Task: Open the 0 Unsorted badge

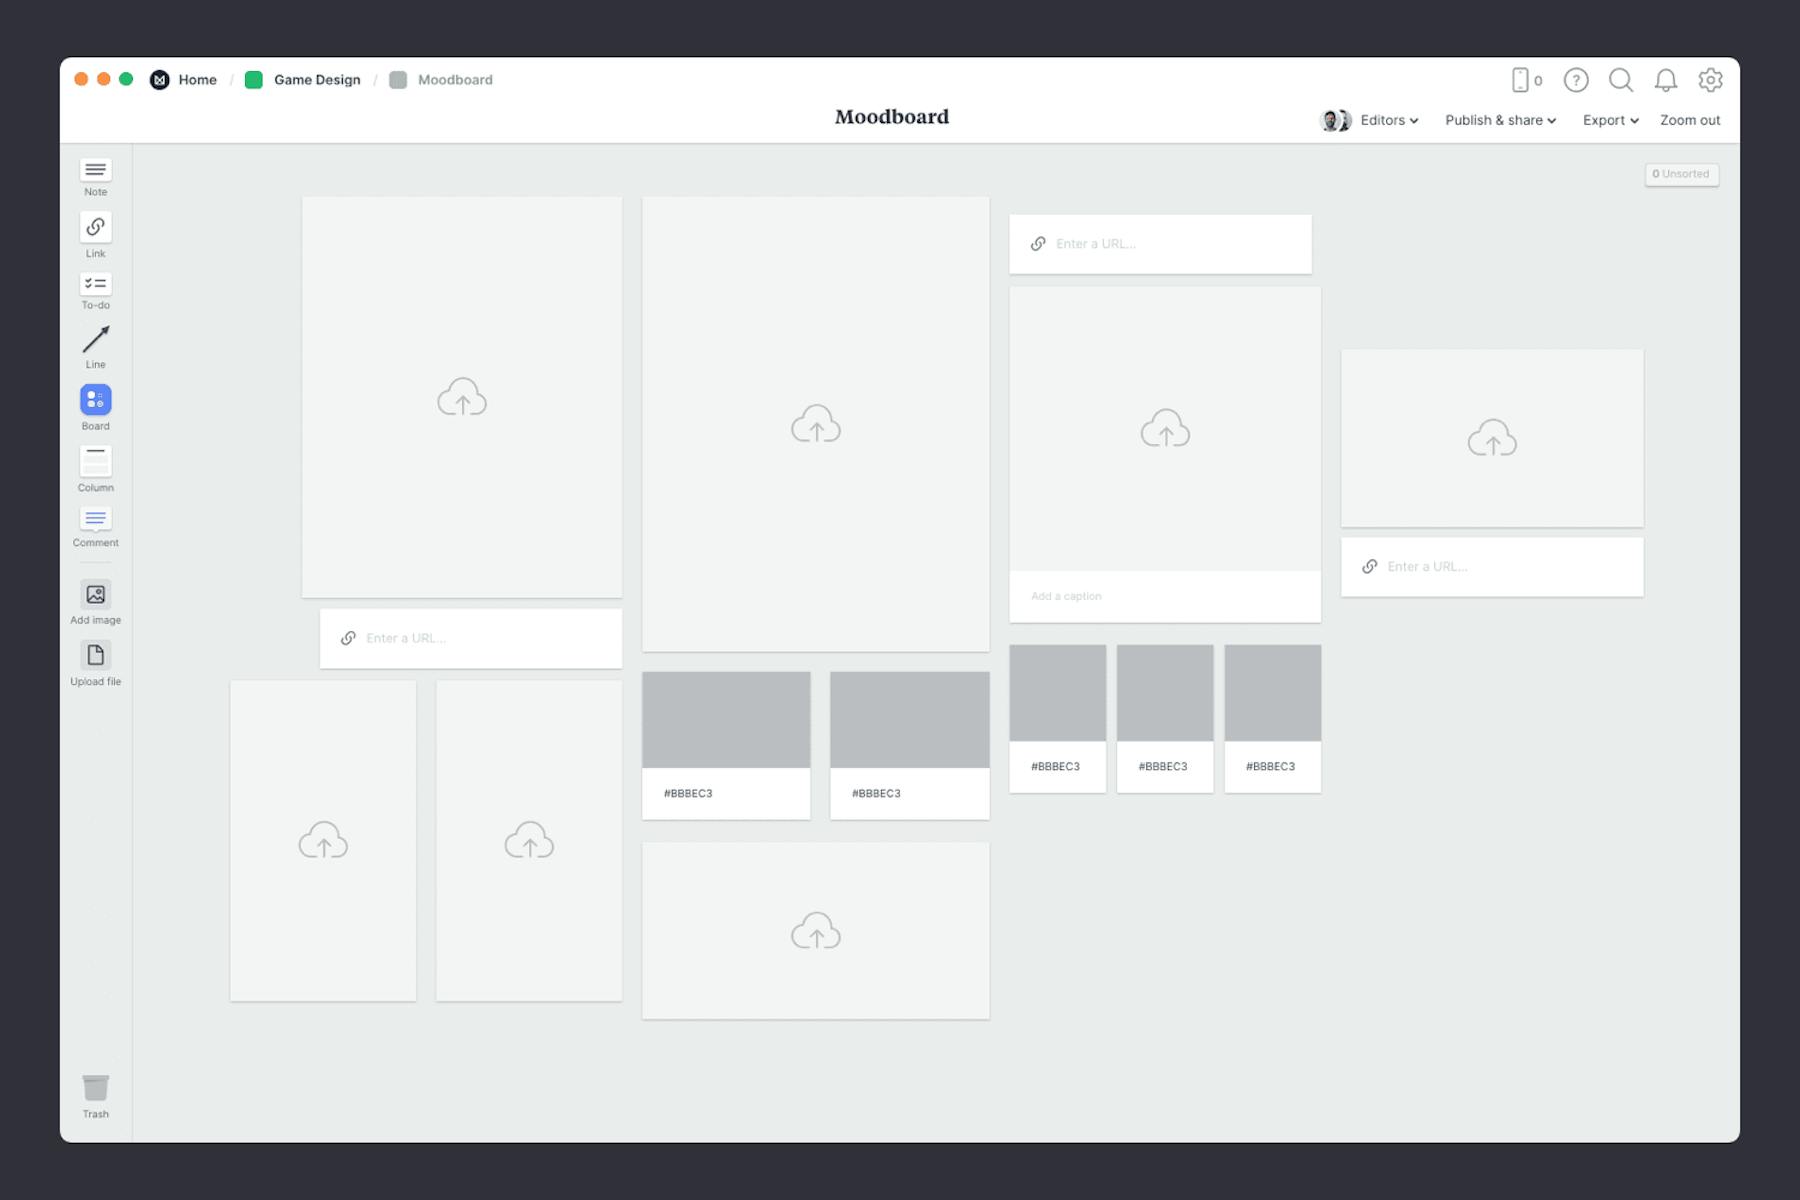Action: tap(1682, 173)
